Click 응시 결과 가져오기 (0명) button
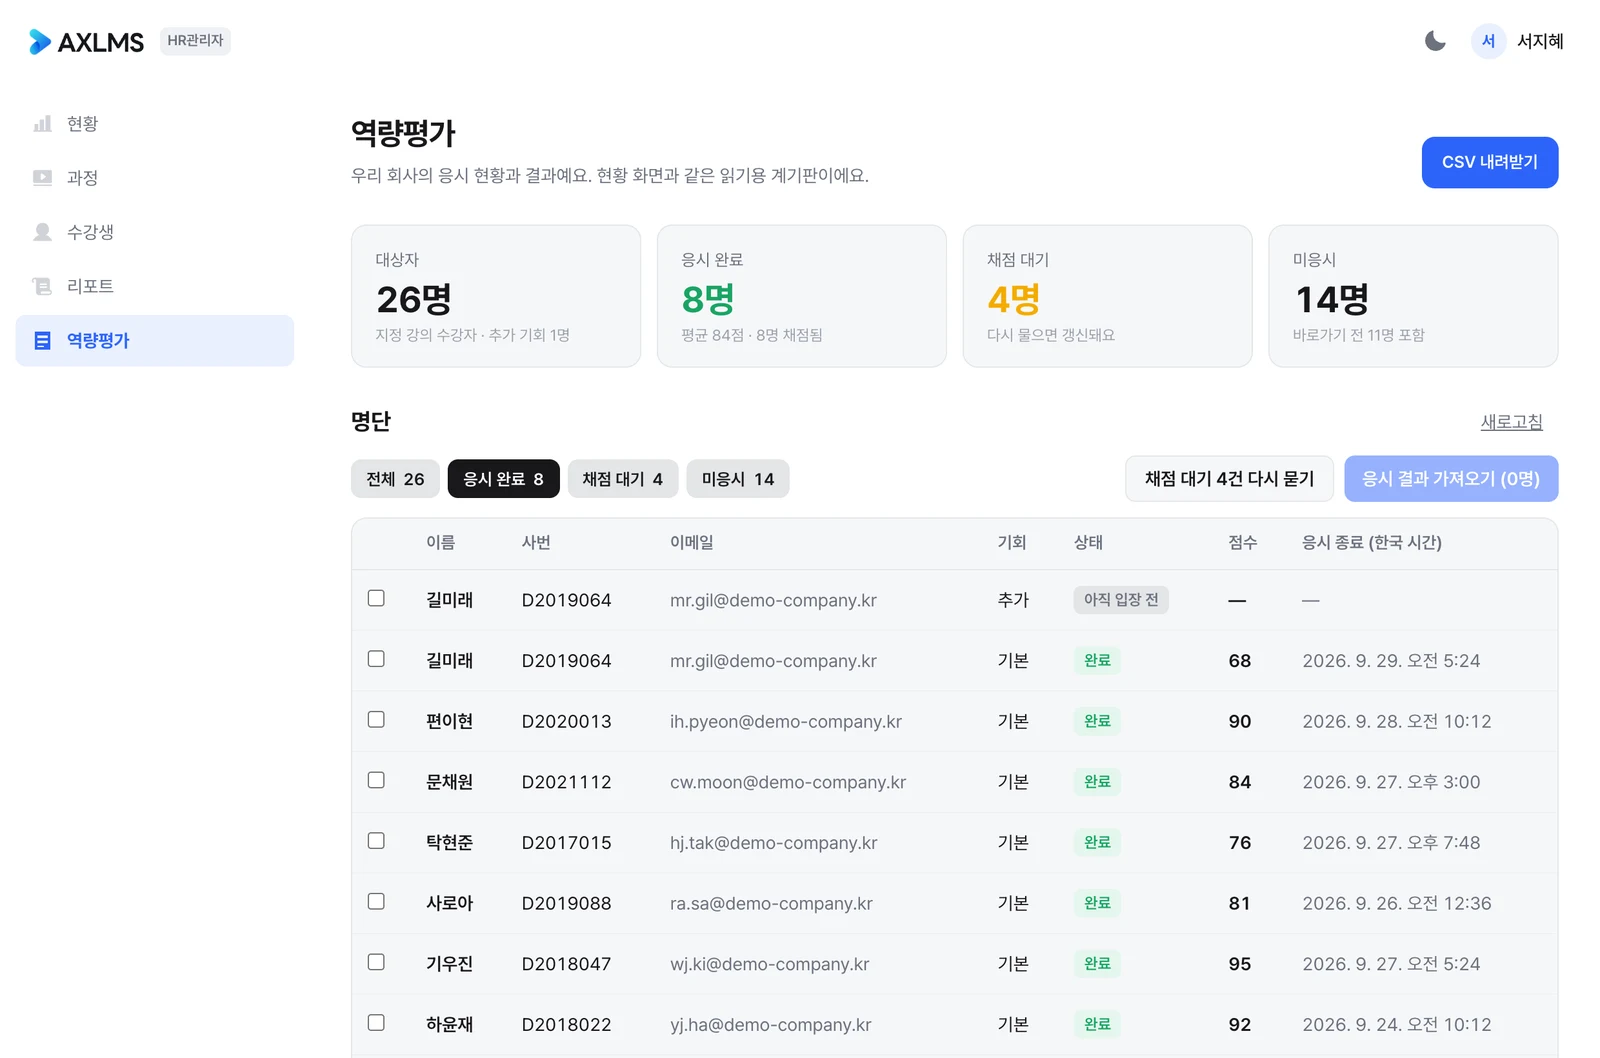The height and width of the screenshot is (1058, 1600). coord(1451,479)
